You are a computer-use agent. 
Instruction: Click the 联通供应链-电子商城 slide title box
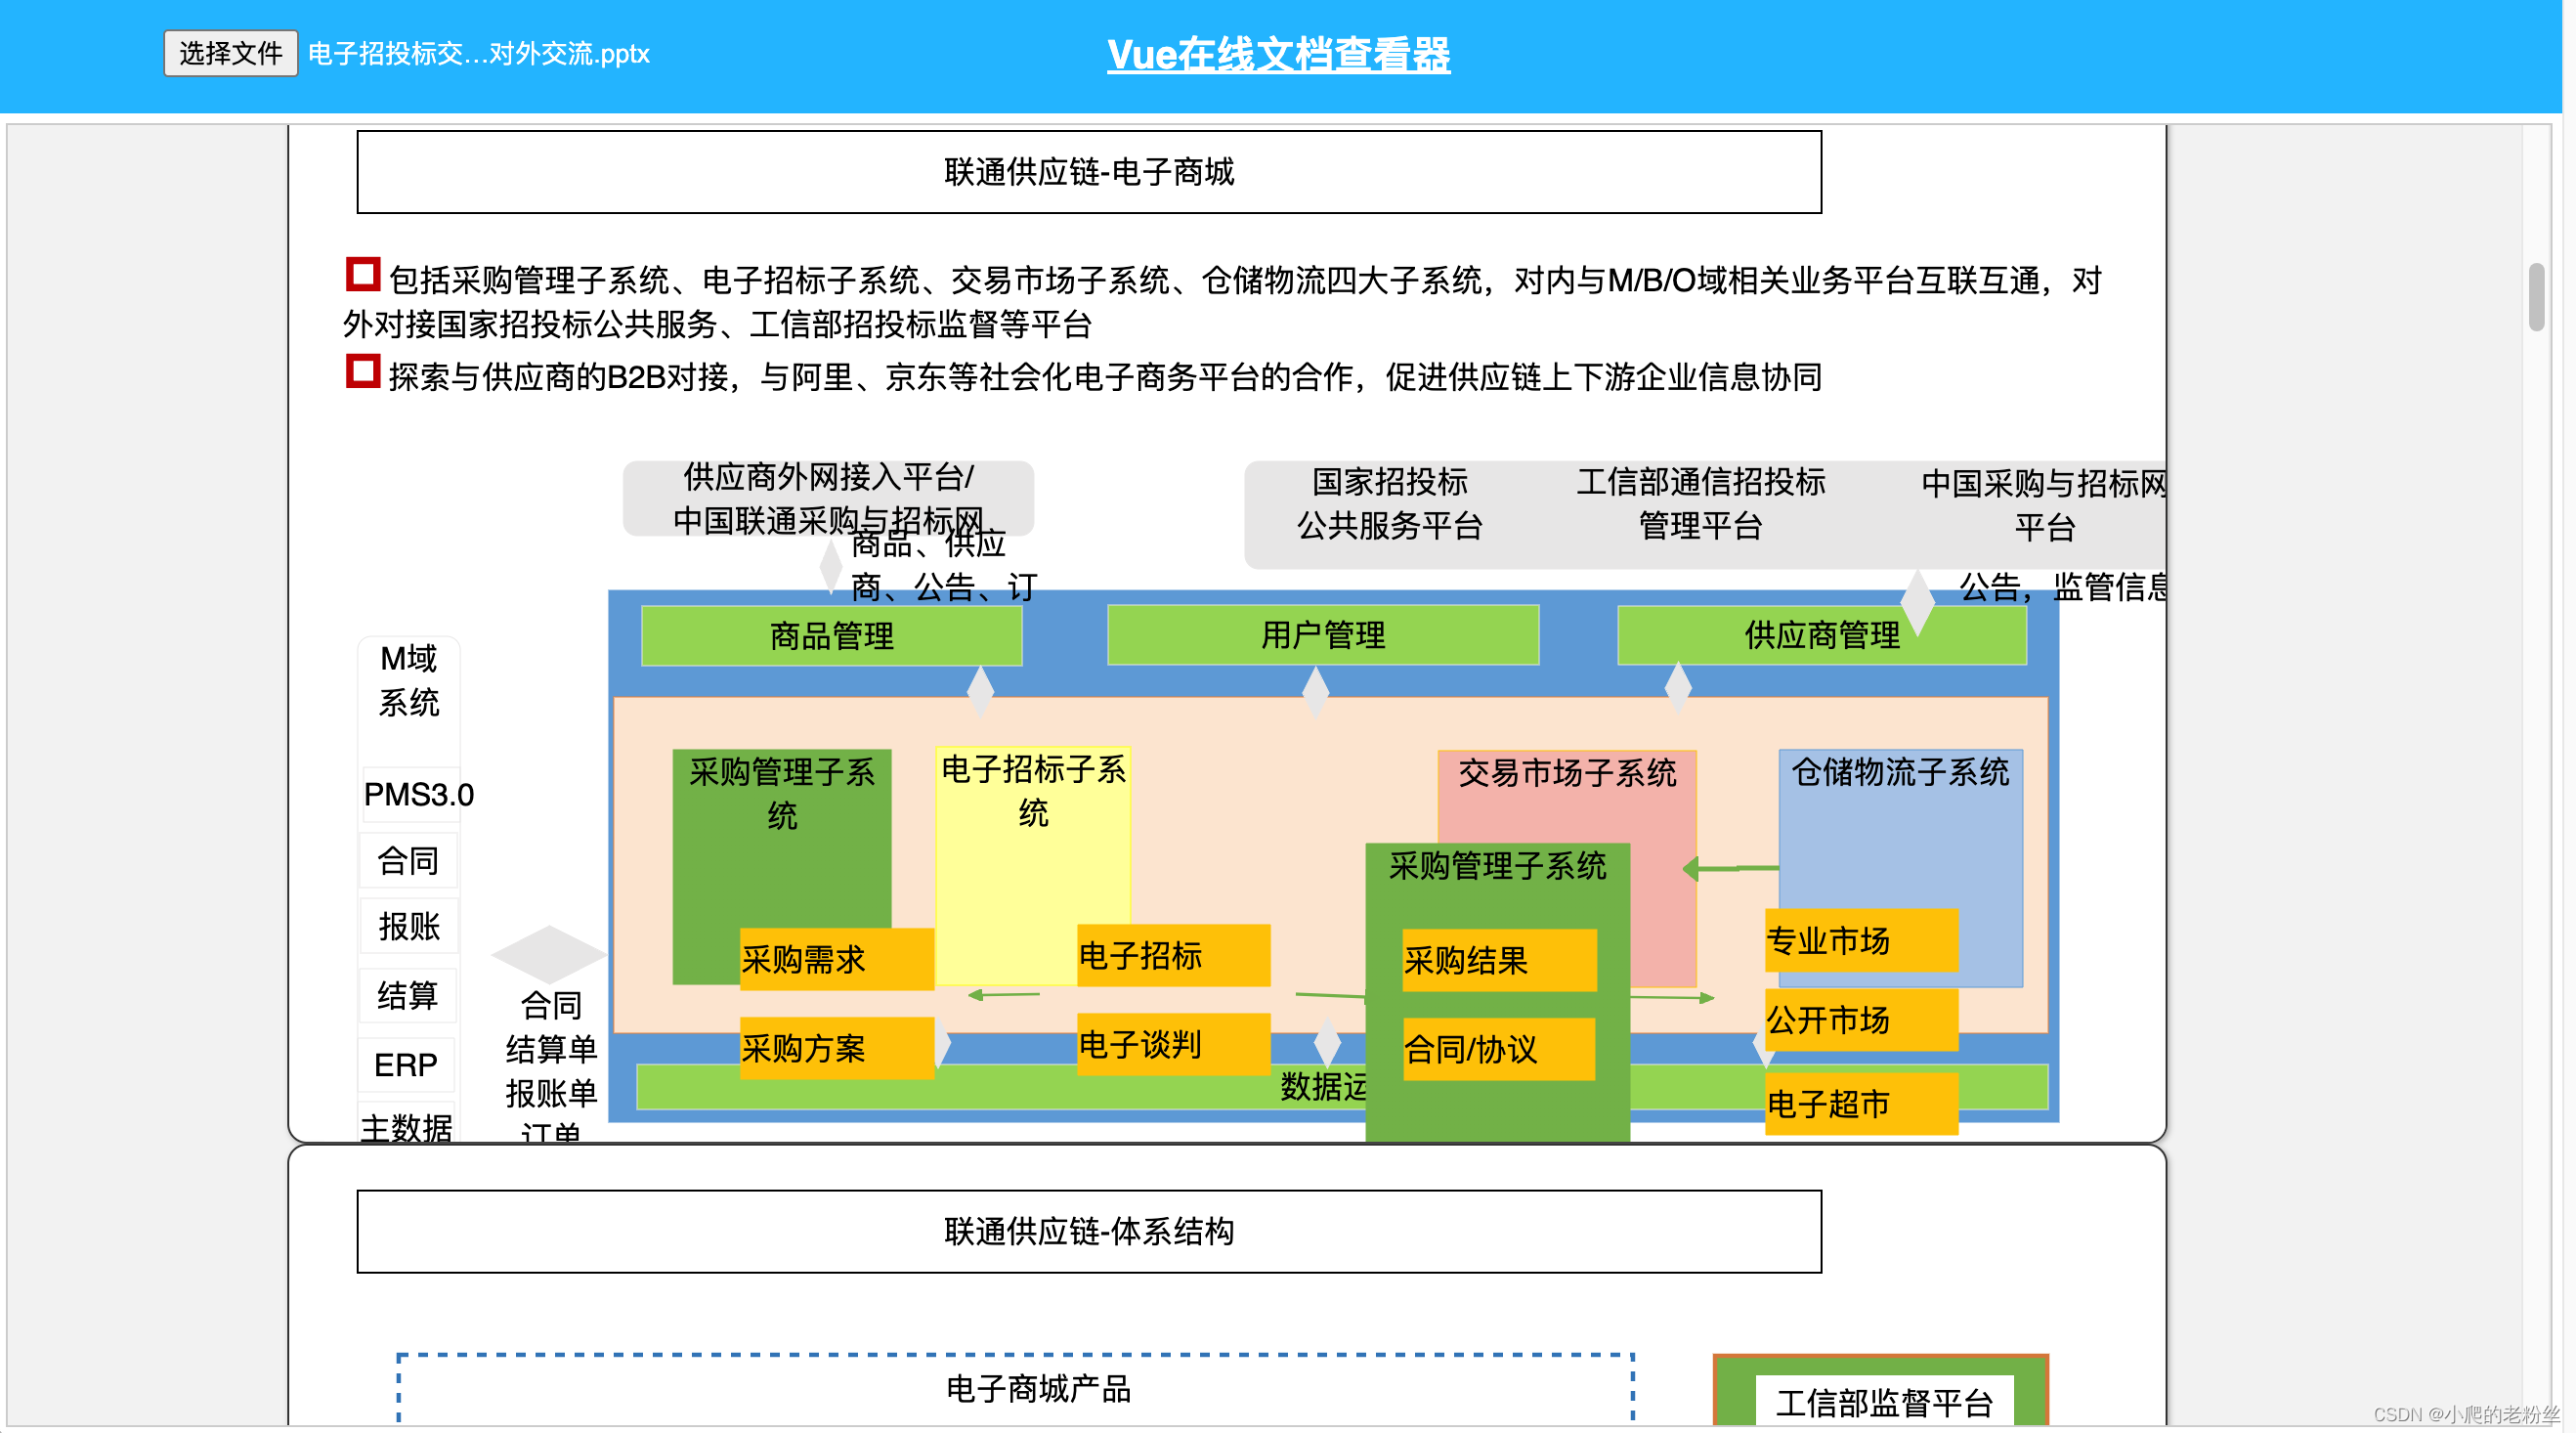coord(1088,172)
